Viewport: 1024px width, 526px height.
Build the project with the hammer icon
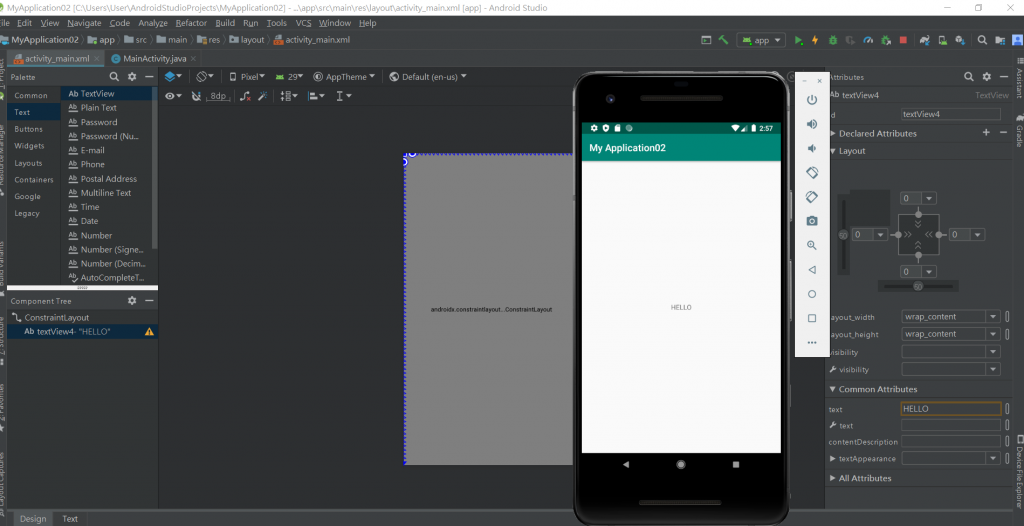coord(724,40)
